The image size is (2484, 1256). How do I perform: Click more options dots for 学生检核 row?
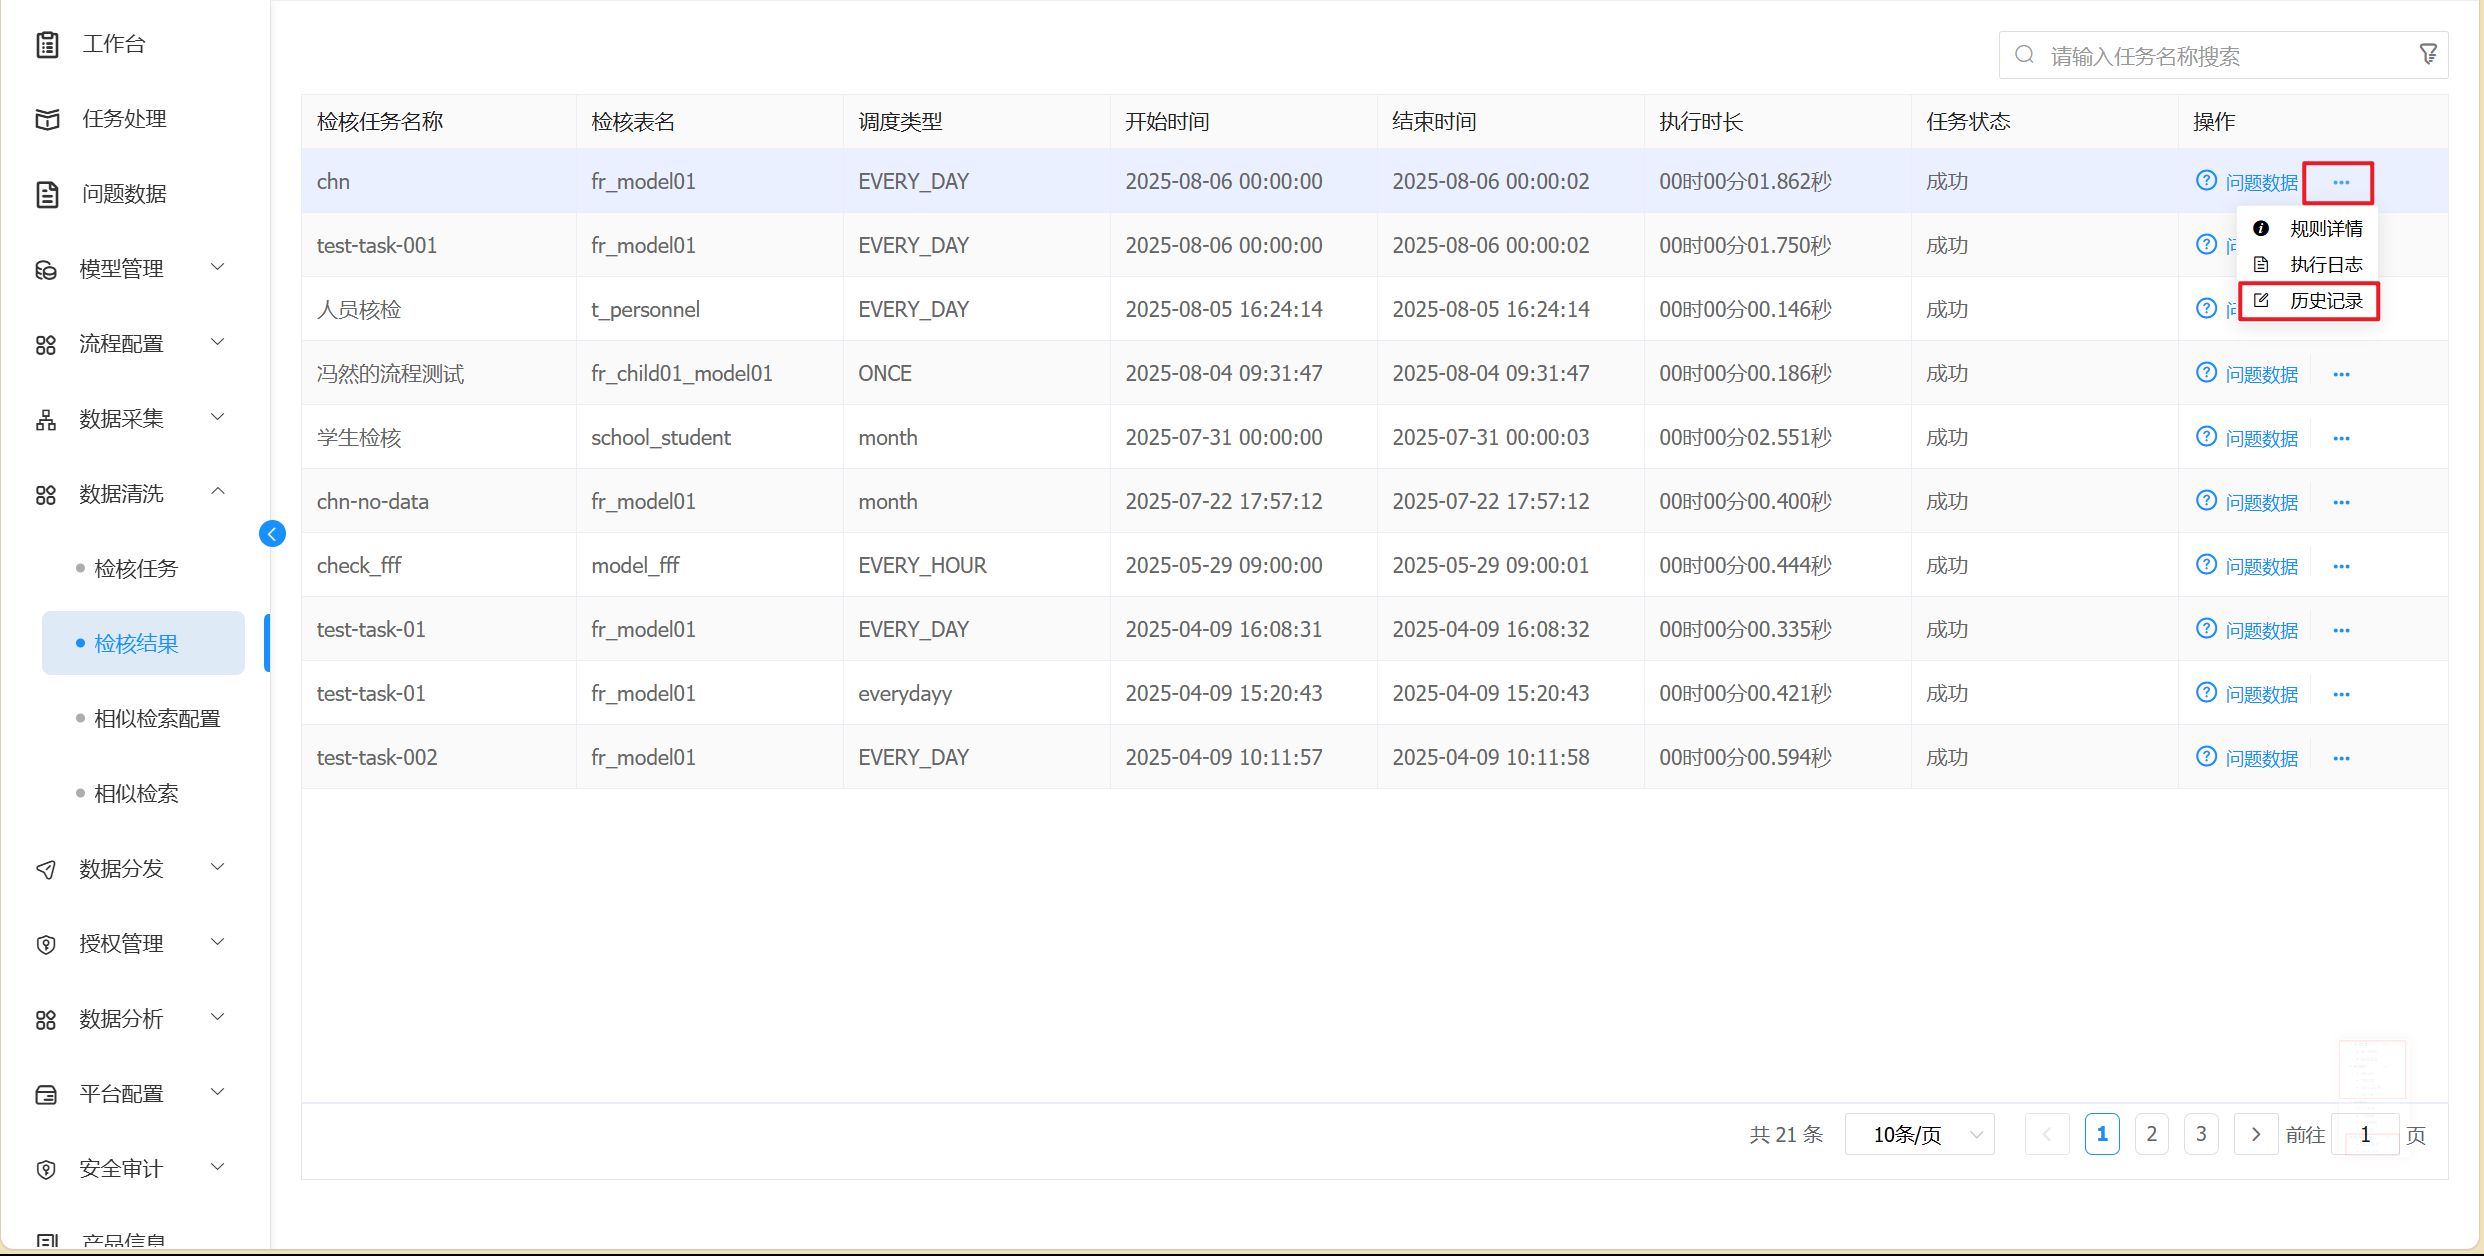2341,438
